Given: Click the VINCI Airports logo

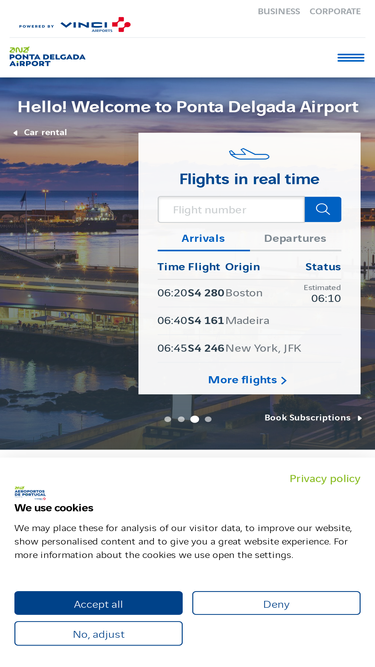Looking at the screenshot, I should pyautogui.click(x=95, y=25).
